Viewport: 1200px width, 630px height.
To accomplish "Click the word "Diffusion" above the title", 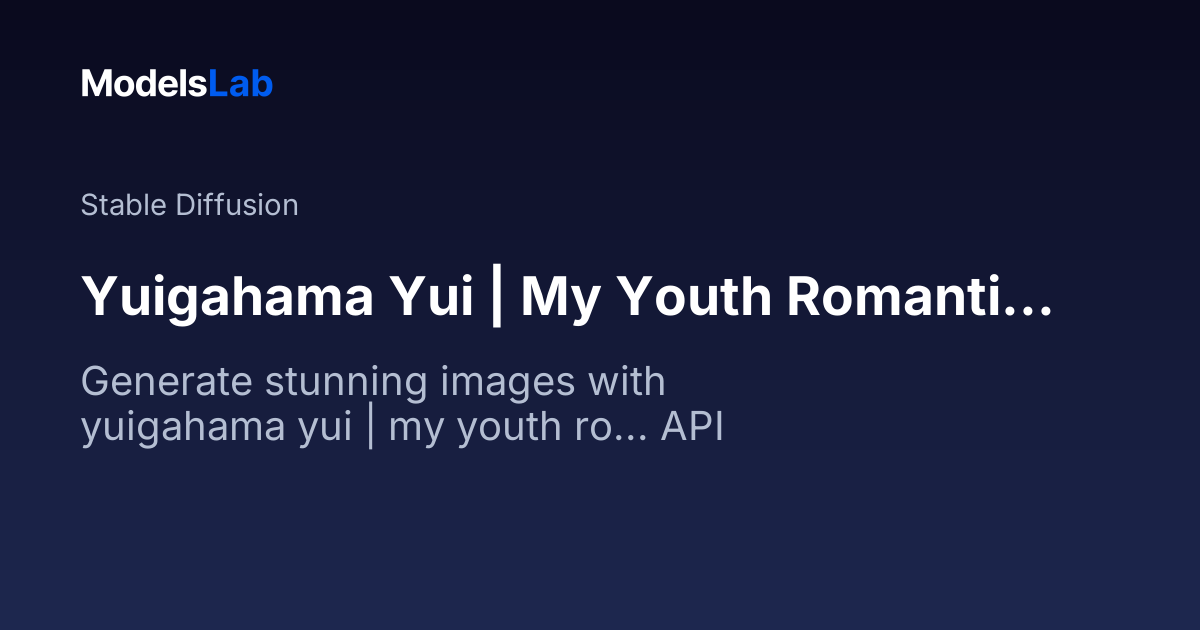I will tap(236, 205).
